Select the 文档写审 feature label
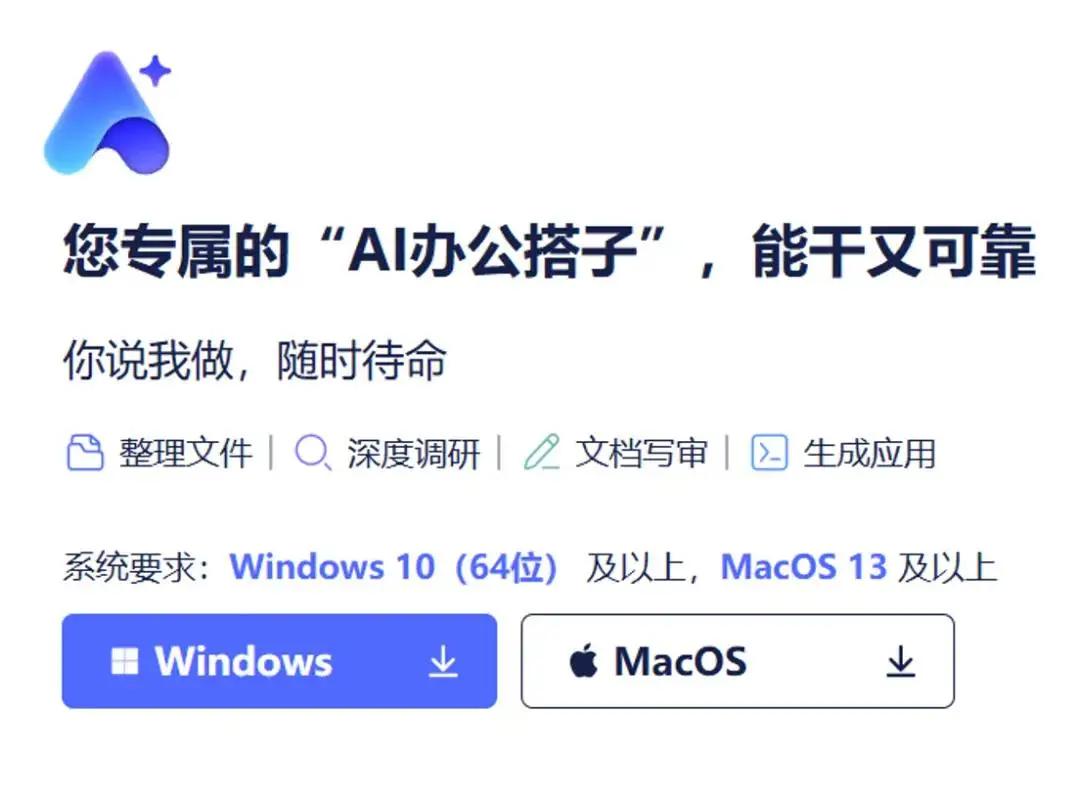Viewport: 1080px width, 794px height. tap(642, 453)
